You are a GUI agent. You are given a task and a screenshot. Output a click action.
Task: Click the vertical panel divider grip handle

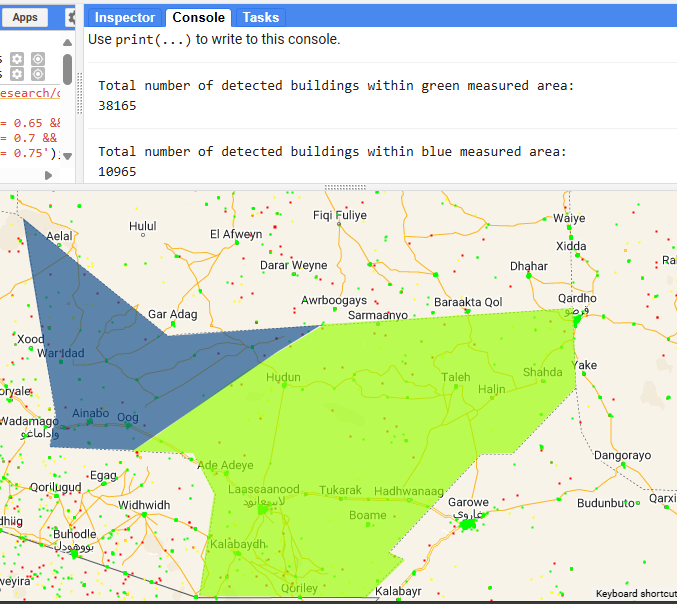tap(81, 92)
